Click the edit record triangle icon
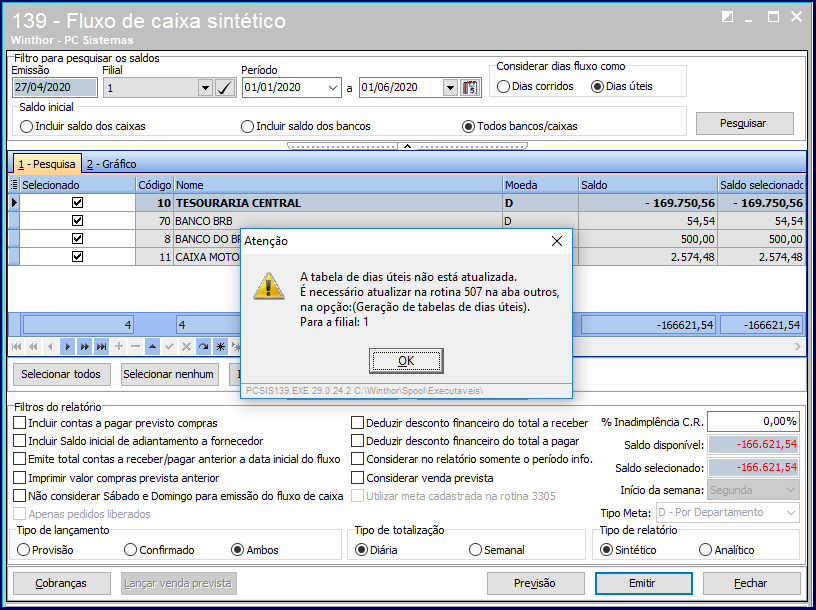Viewport: 816px width, 610px height. [x=152, y=347]
